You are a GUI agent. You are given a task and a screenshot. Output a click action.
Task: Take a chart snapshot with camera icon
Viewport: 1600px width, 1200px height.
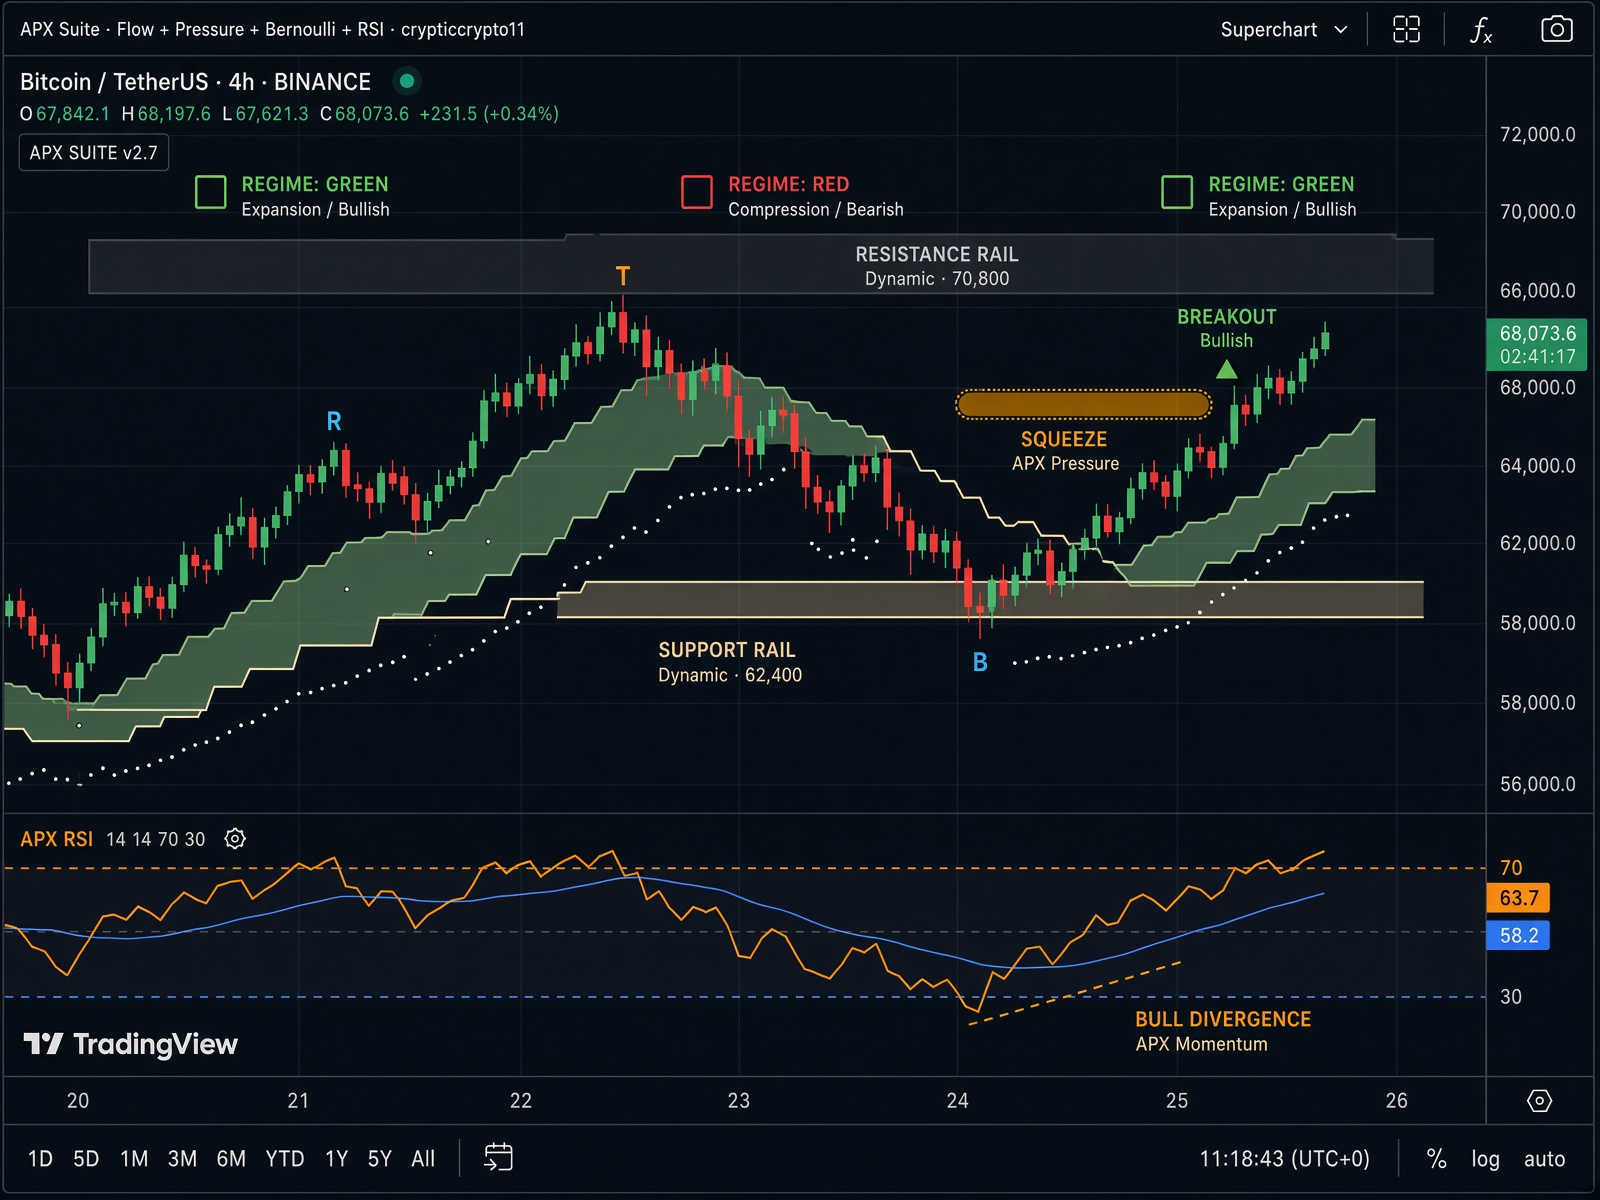(1556, 29)
